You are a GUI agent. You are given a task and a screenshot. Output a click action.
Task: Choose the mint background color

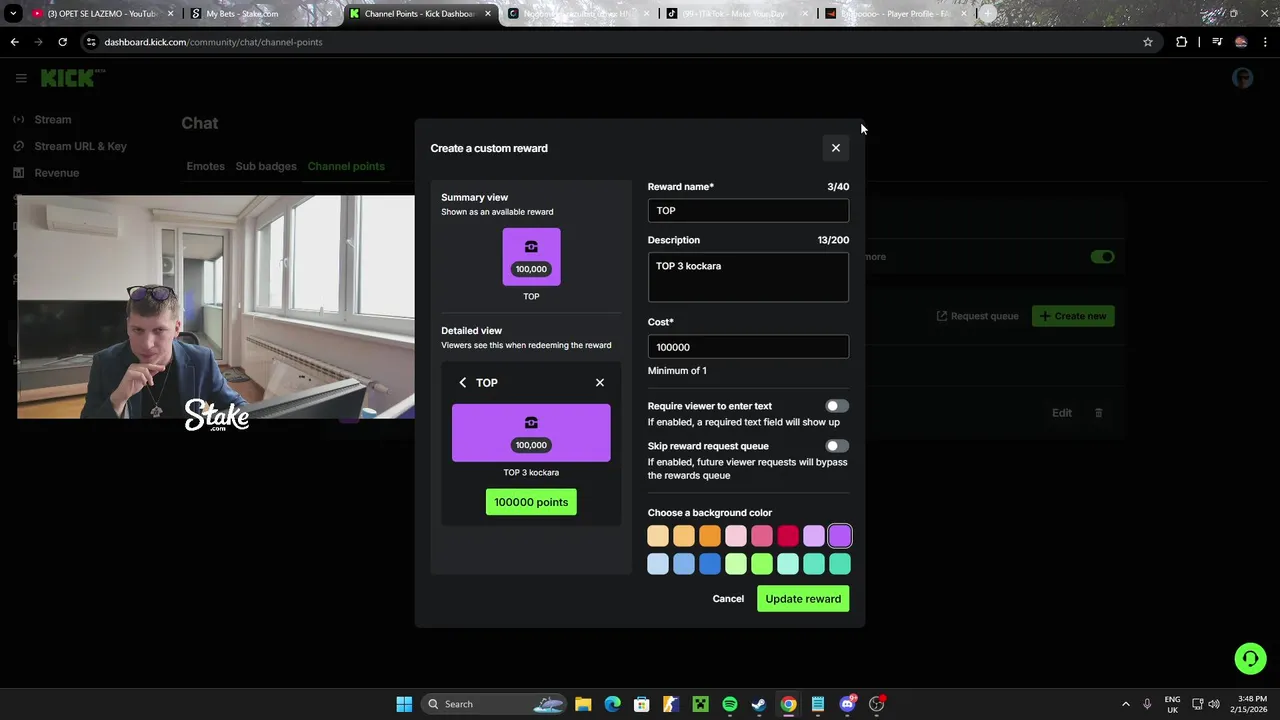(788, 565)
